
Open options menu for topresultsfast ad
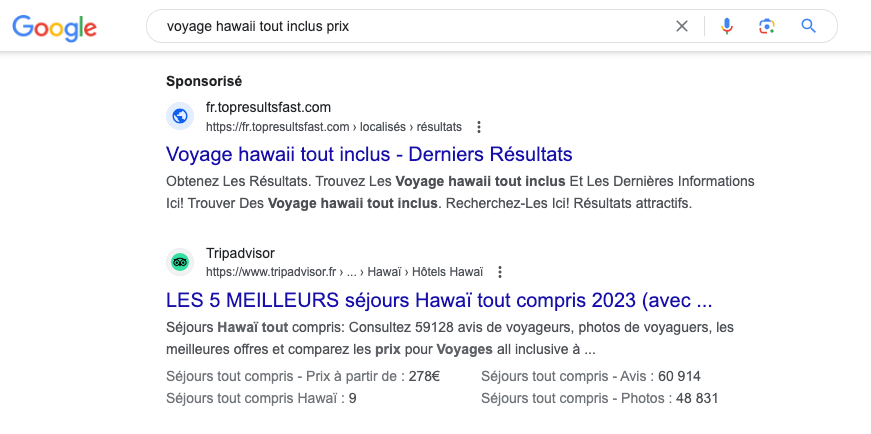(x=479, y=127)
